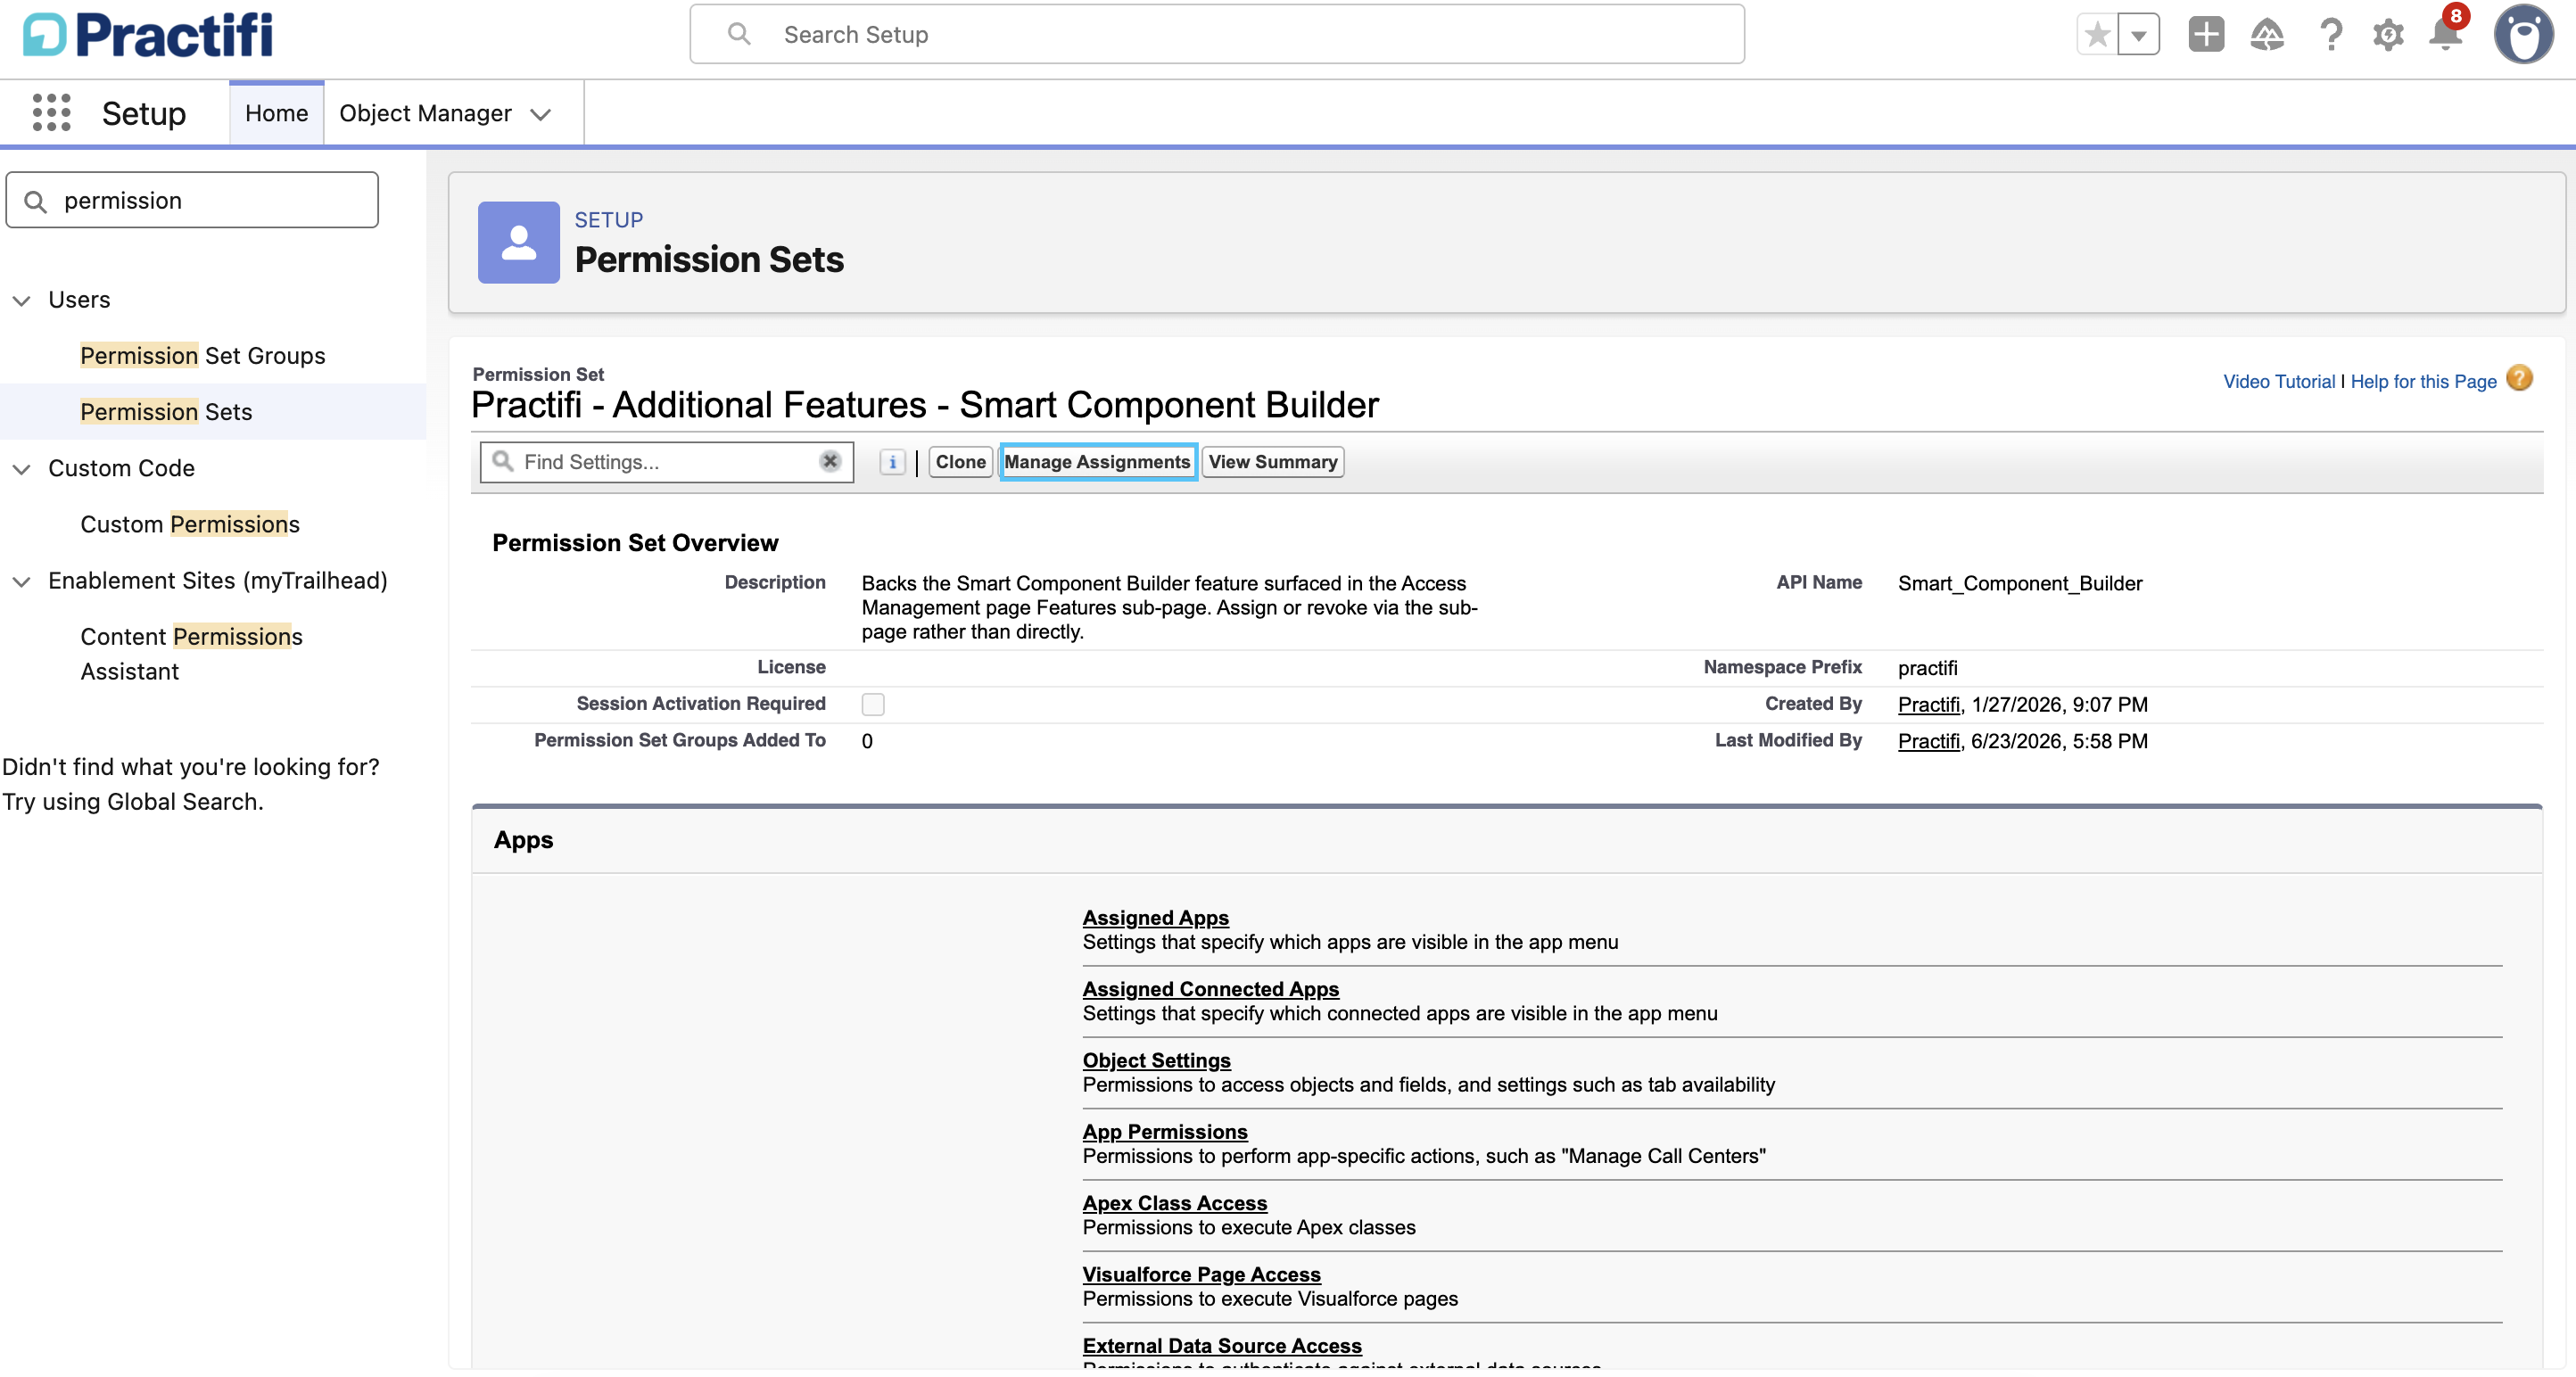Viewport: 2576px width, 1377px height.
Task: Click the magnifier in Find Settings box
Action: (503, 461)
